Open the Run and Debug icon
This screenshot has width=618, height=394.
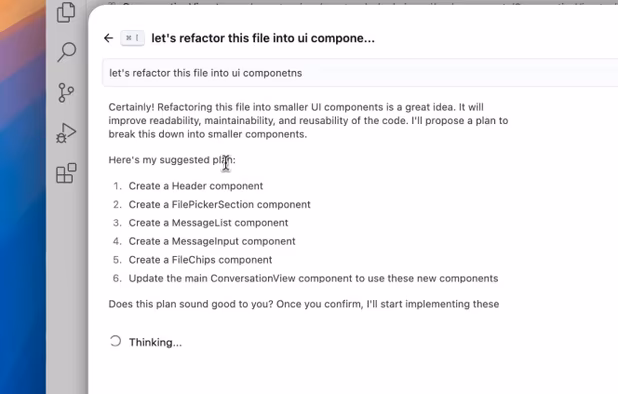pos(66,133)
